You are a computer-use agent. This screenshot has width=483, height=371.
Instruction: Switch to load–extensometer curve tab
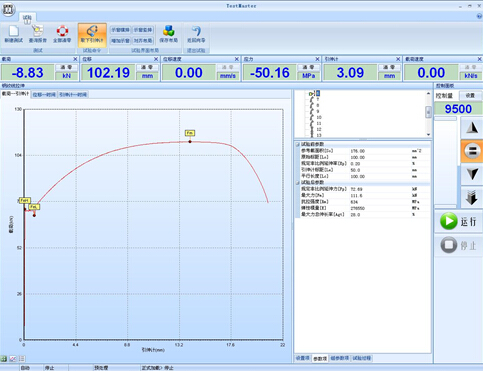tap(15, 94)
